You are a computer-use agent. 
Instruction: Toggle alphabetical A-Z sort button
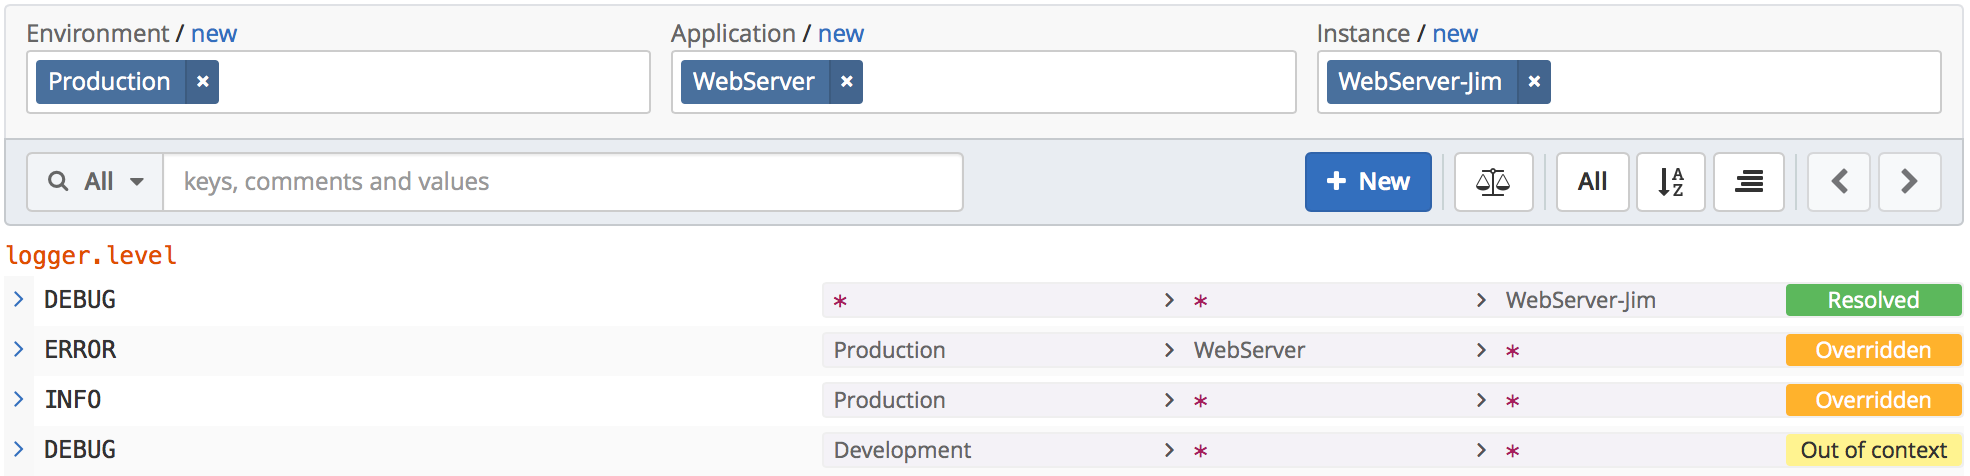tap(1670, 182)
